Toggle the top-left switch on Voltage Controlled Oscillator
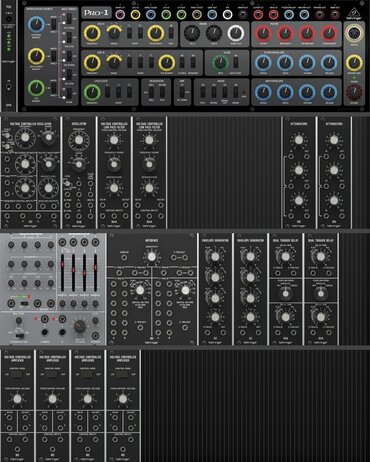 click(7, 136)
